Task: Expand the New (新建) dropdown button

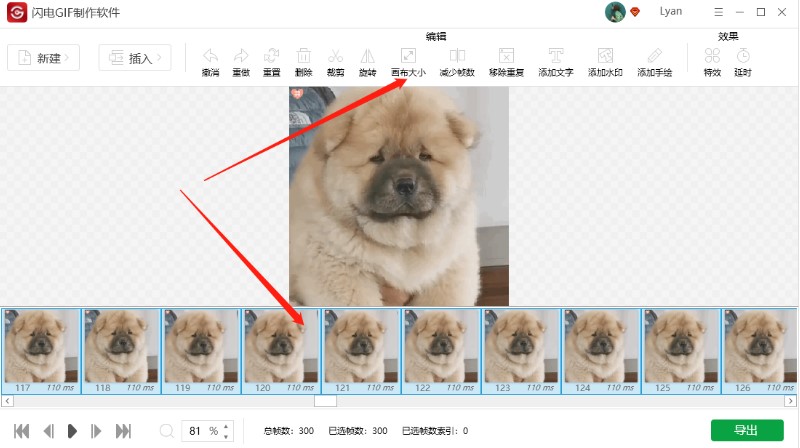Action: click(x=44, y=58)
